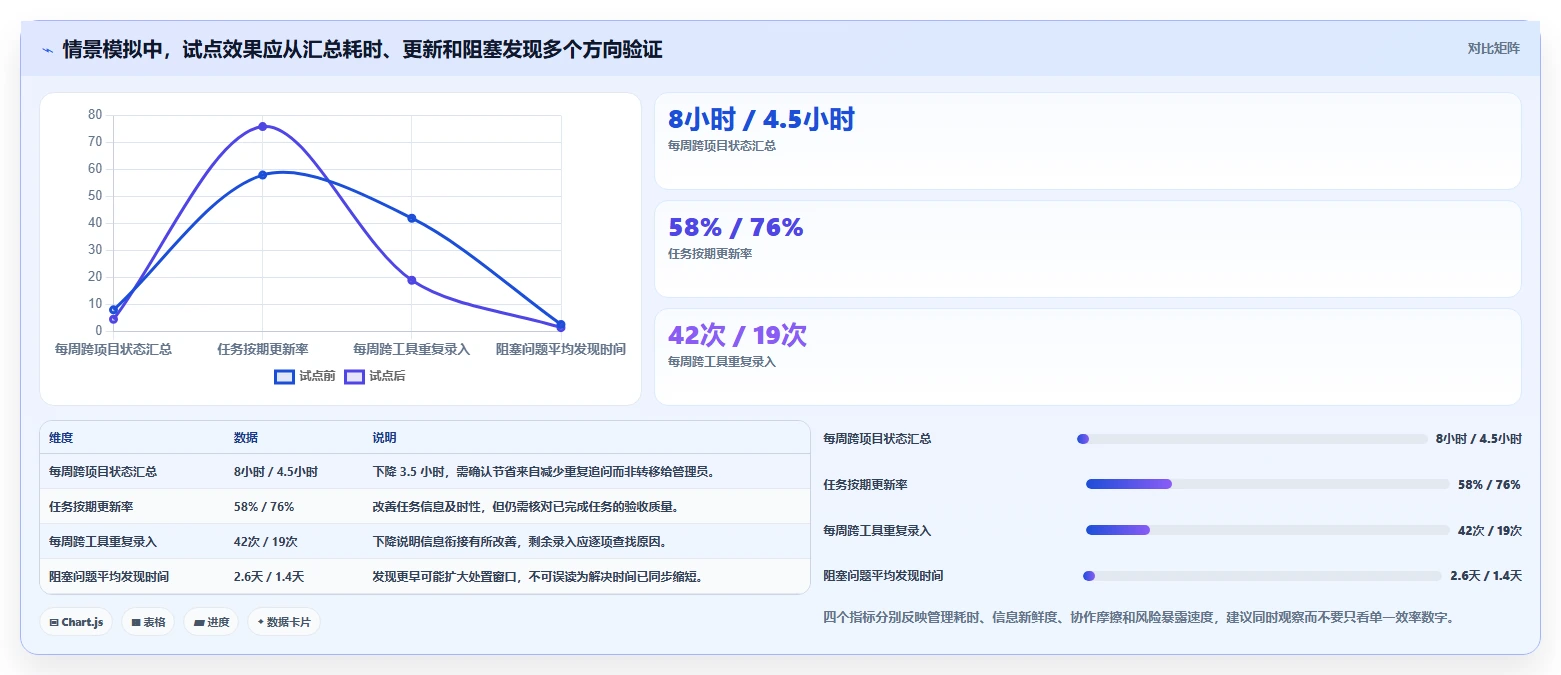1561x675 pixels.
Task: Click the 试点前 data point at 58
Action: (x=262, y=175)
